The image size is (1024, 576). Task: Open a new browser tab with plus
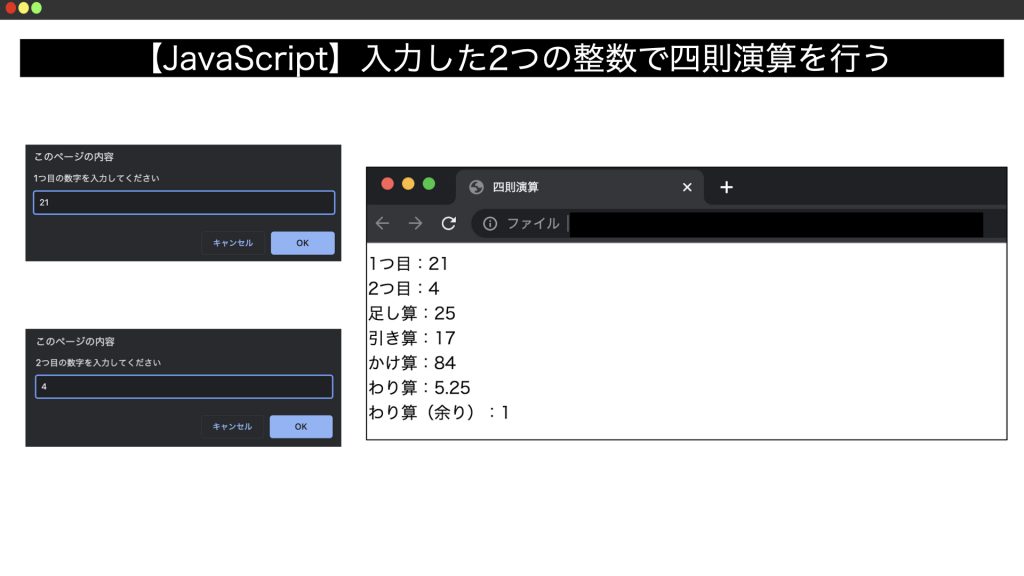click(x=726, y=187)
